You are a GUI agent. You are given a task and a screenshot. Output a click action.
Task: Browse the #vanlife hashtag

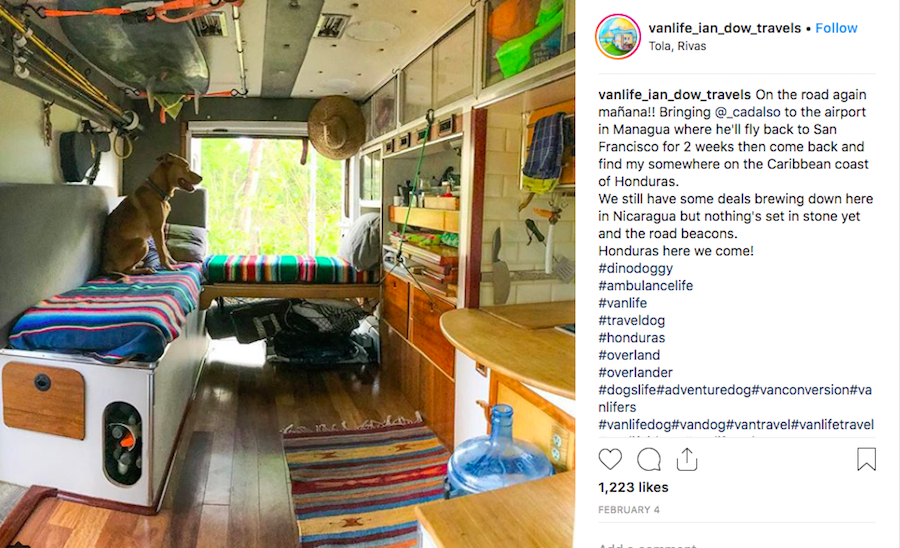click(622, 303)
